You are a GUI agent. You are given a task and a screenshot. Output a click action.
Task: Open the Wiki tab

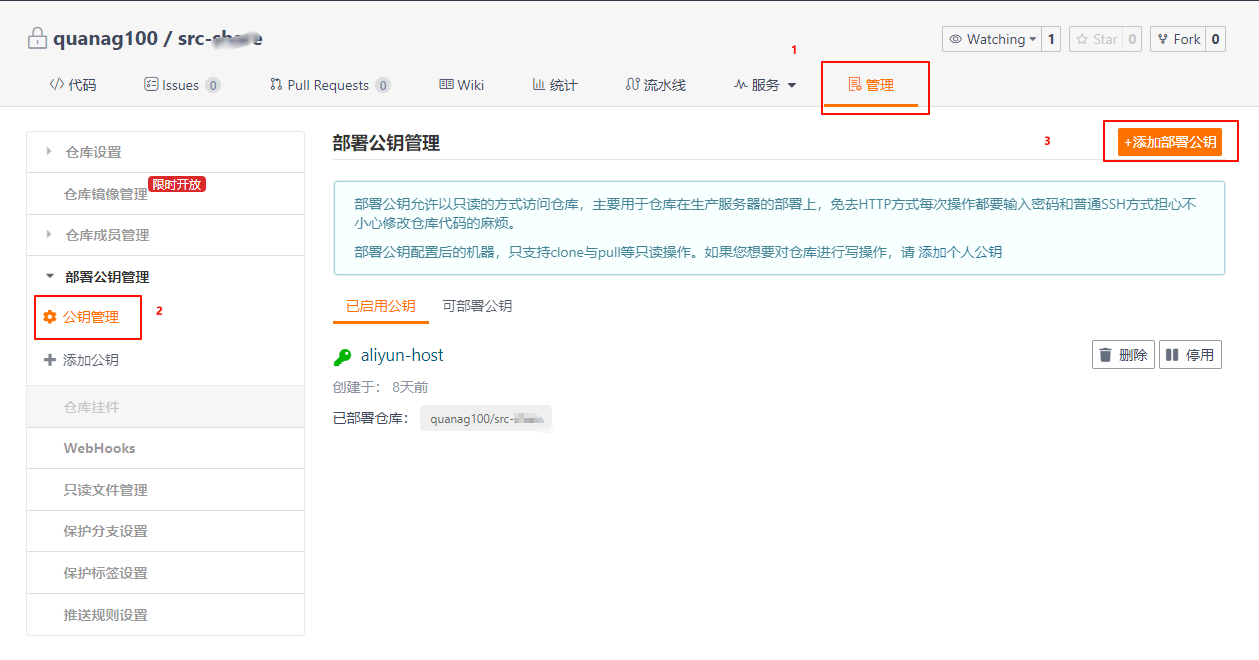pyautogui.click(x=462, y=85)
